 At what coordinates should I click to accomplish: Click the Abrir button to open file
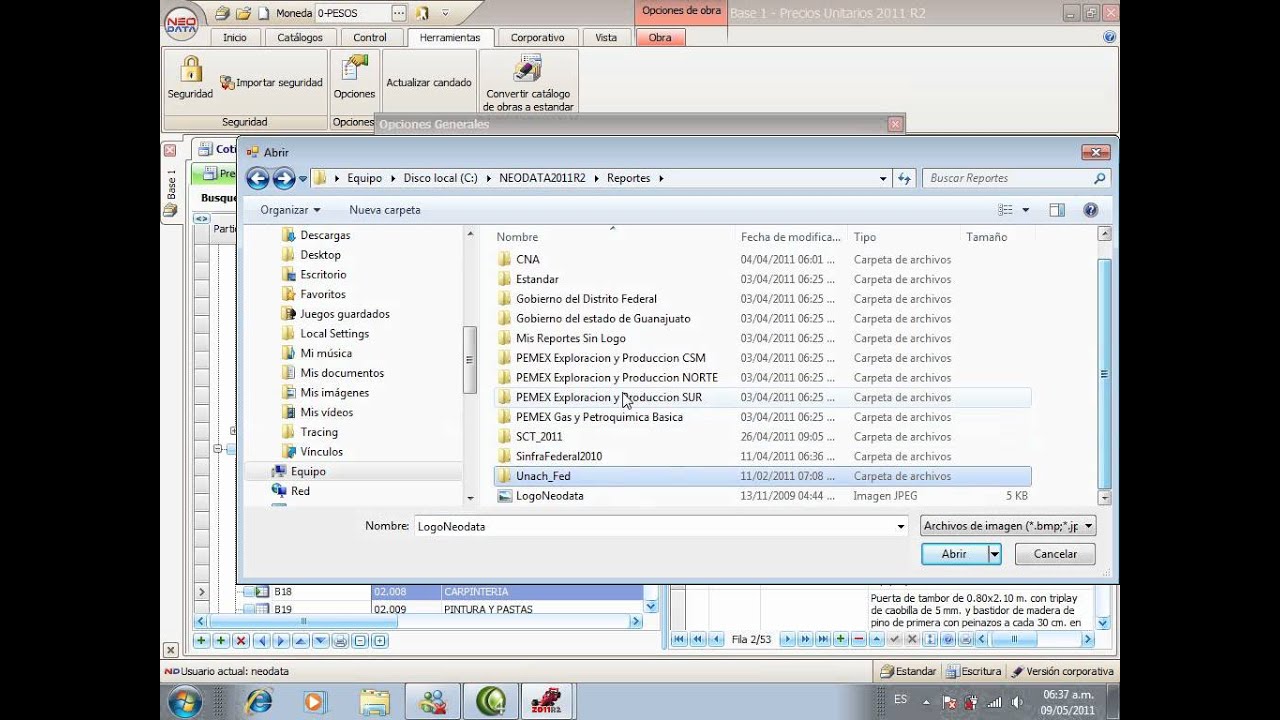tap(954, 554)
